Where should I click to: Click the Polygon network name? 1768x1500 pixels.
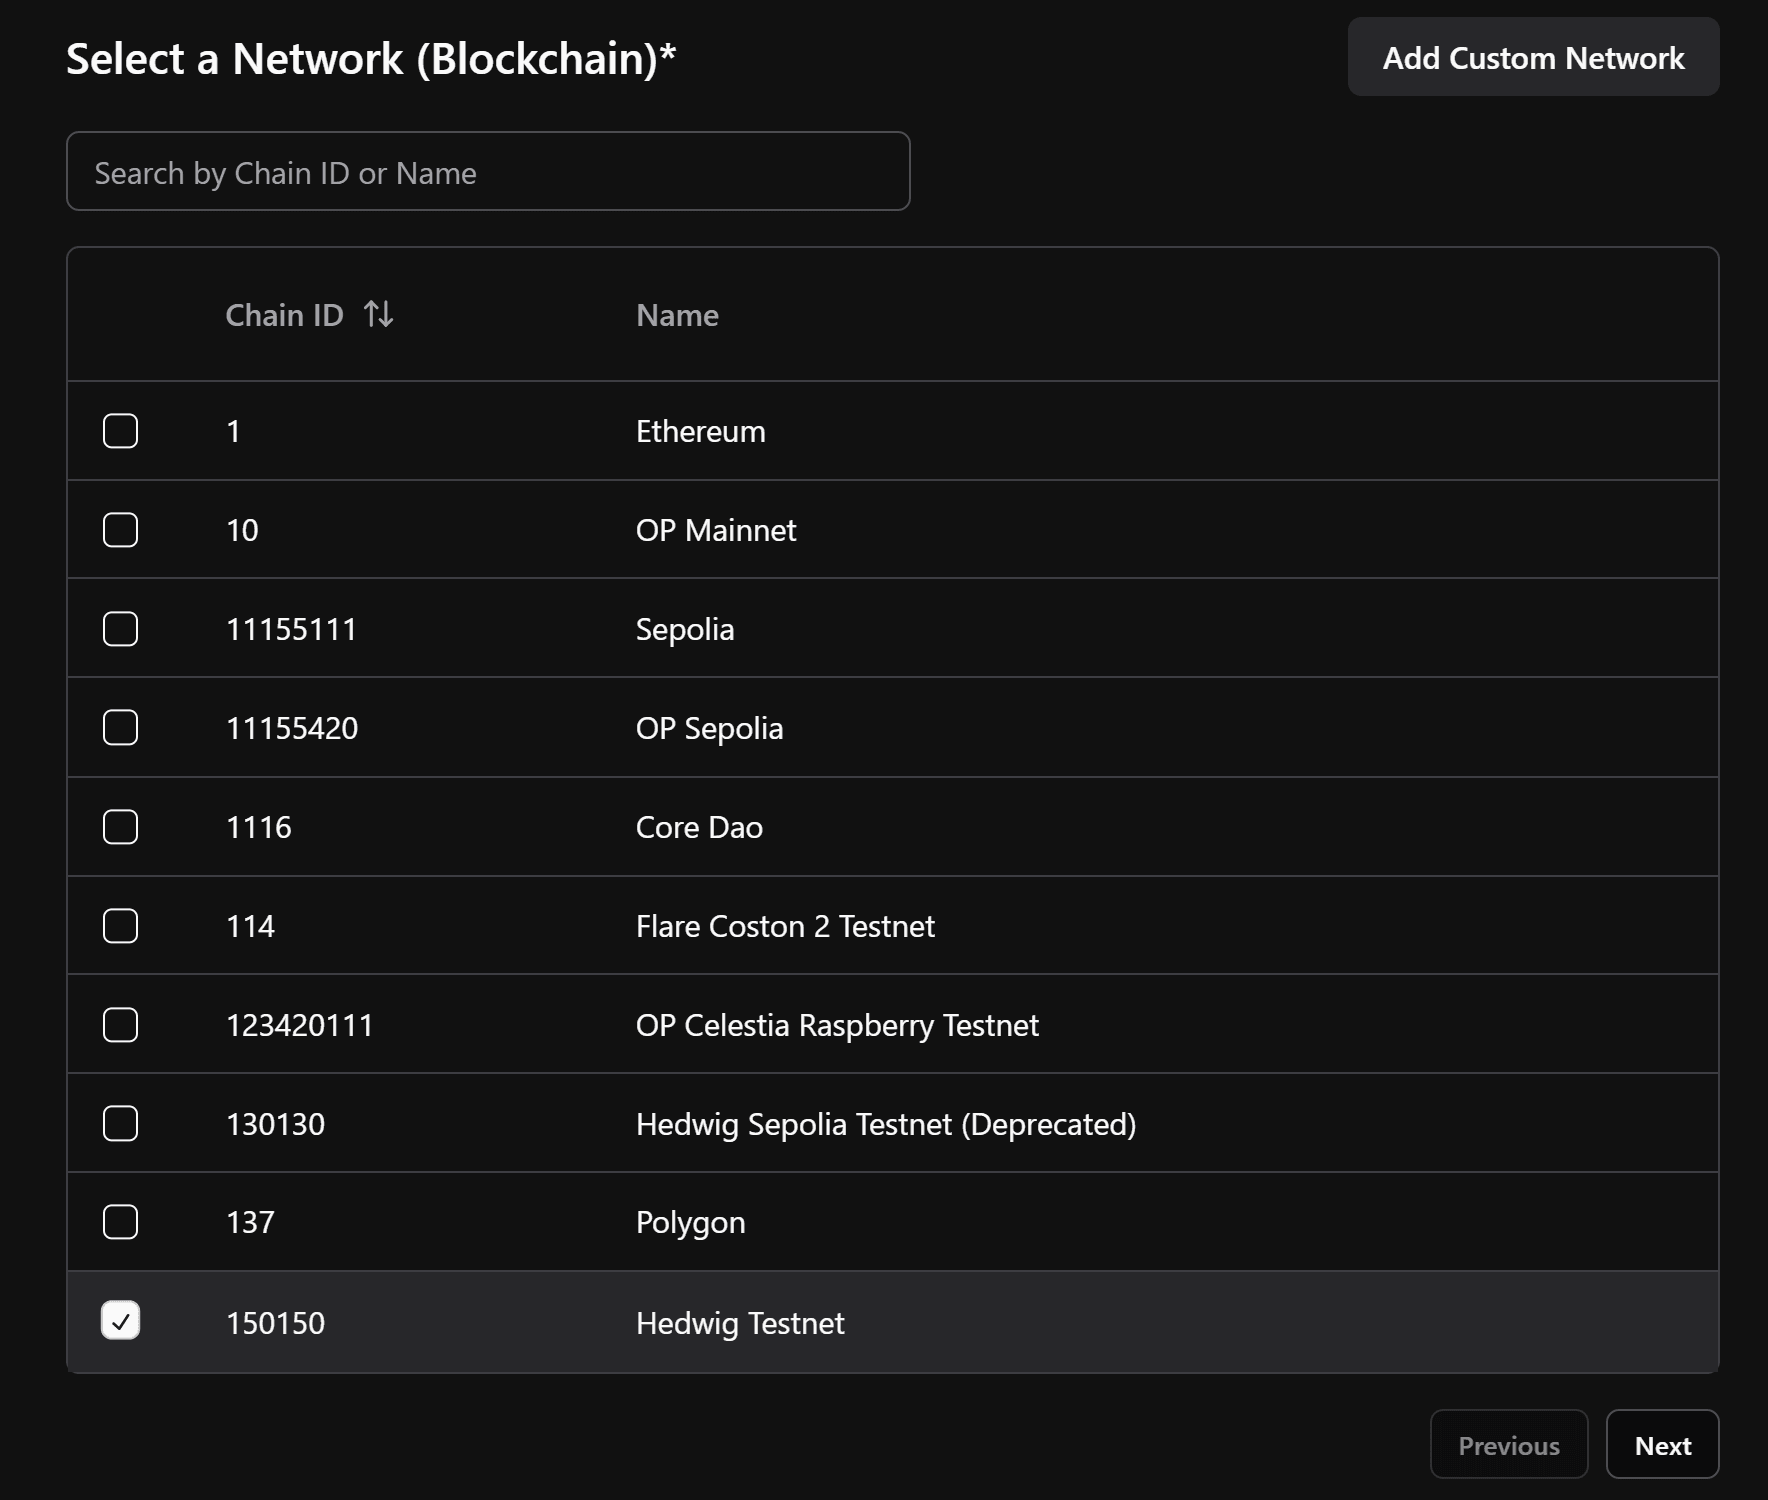tap(690, 1223)
